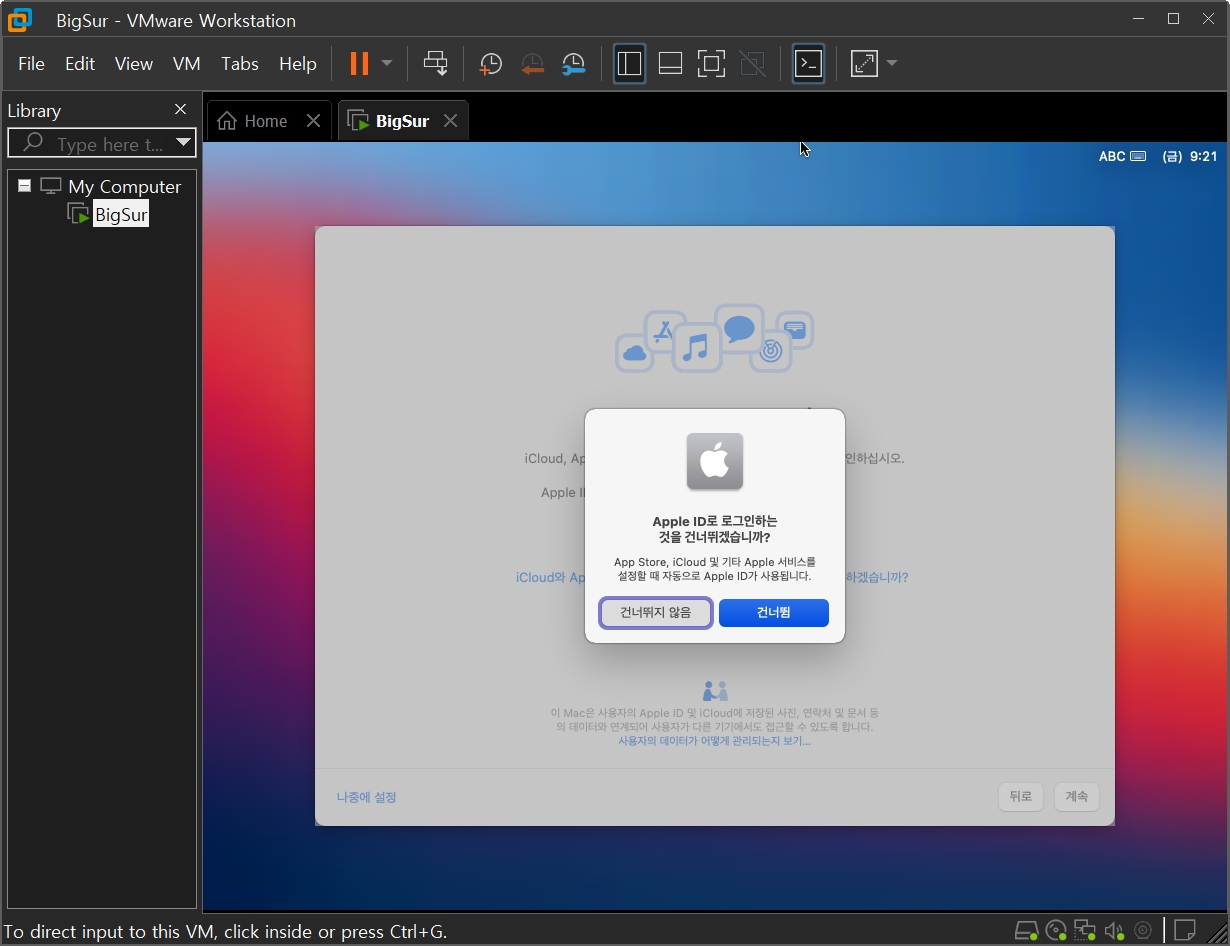Viewport: 1230px width, 946px height.
Task: Pause the virtual machine
Action: [359, 64]
